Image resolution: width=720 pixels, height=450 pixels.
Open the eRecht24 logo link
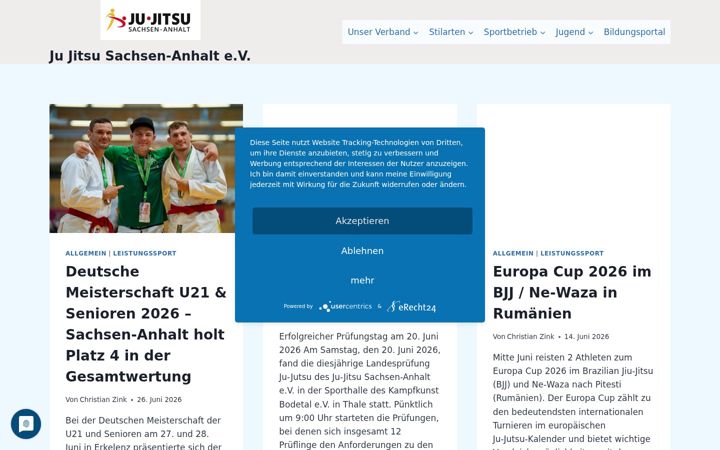click(x=411, y=307)
